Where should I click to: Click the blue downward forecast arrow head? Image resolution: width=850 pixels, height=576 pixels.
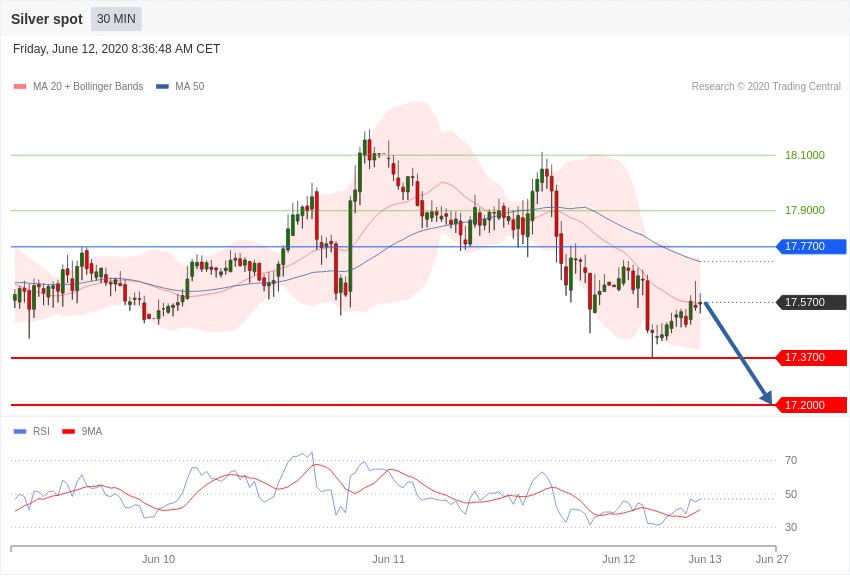click(766, 398)
